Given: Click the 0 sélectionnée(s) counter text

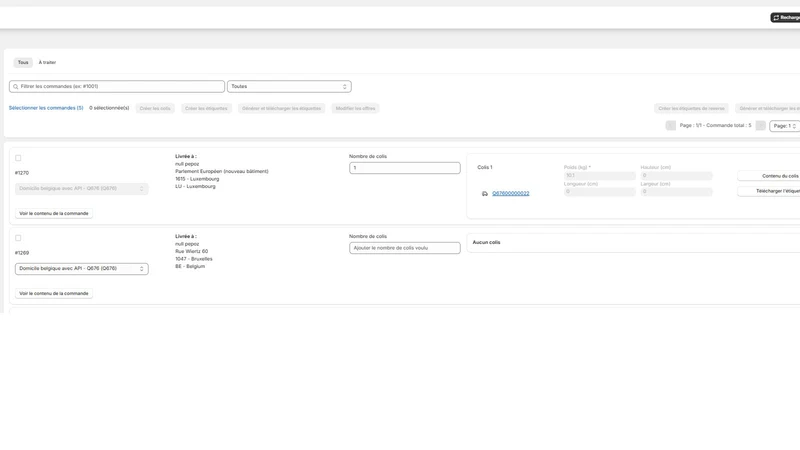Looking at the screenshot, I should pyautogui.click(x=109, y=108).
